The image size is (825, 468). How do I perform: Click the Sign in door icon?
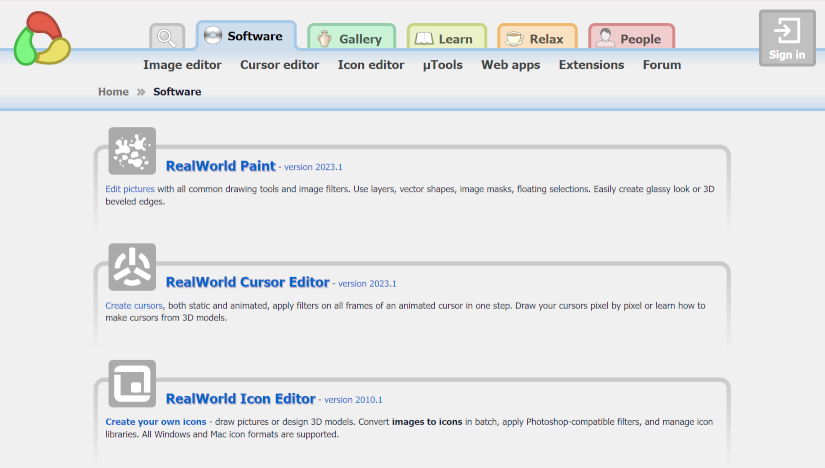[787, 29]
